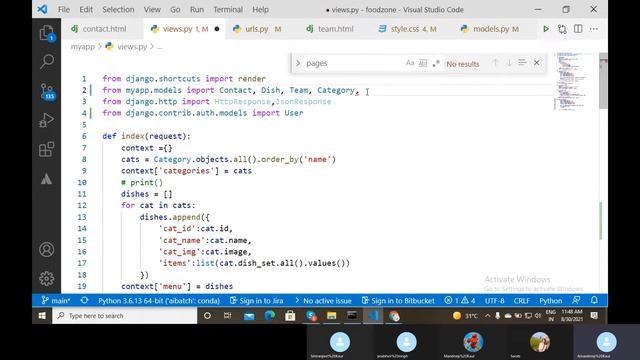Click the main branch in status bar
The image size is (640, 360).
56,301
